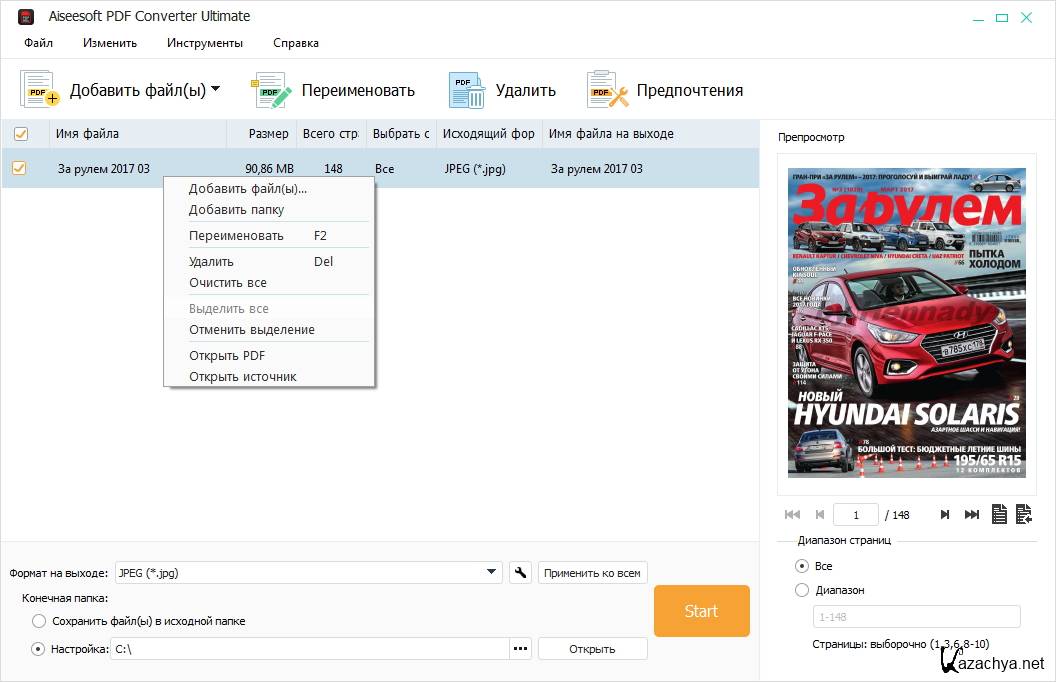Viewport: 1056px width, 682px height.
Task: Click the 'Применить ко всем' button
Action: click(593, 573)
